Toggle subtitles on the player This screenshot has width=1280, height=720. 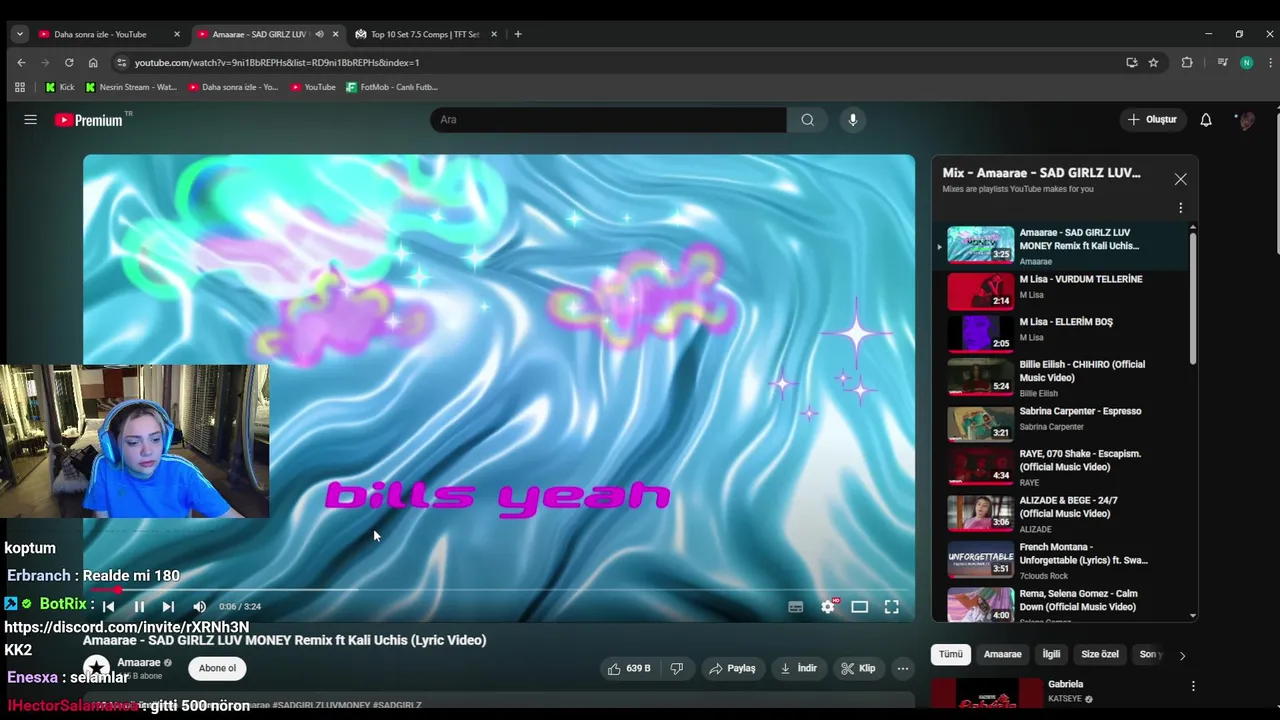[796, 607]
